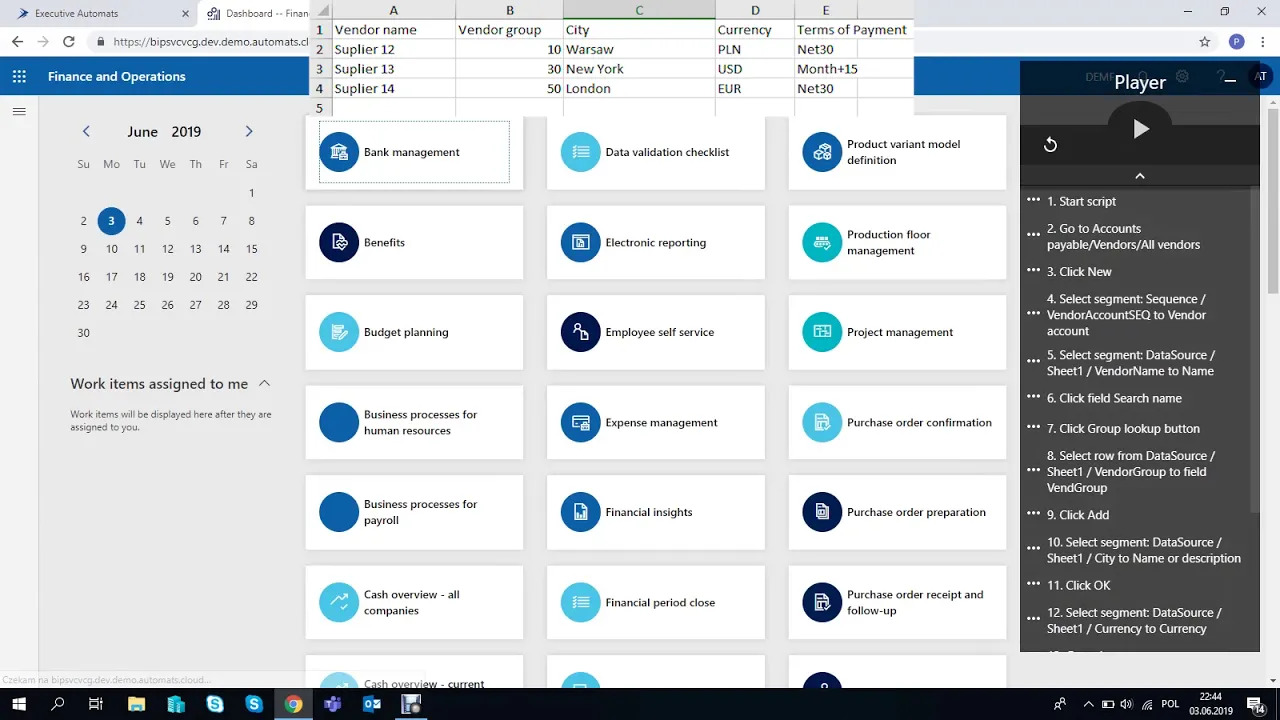This screenshot has height=720, width=1280.
Task: Open the Benefits tile icon
Action: 339,242
